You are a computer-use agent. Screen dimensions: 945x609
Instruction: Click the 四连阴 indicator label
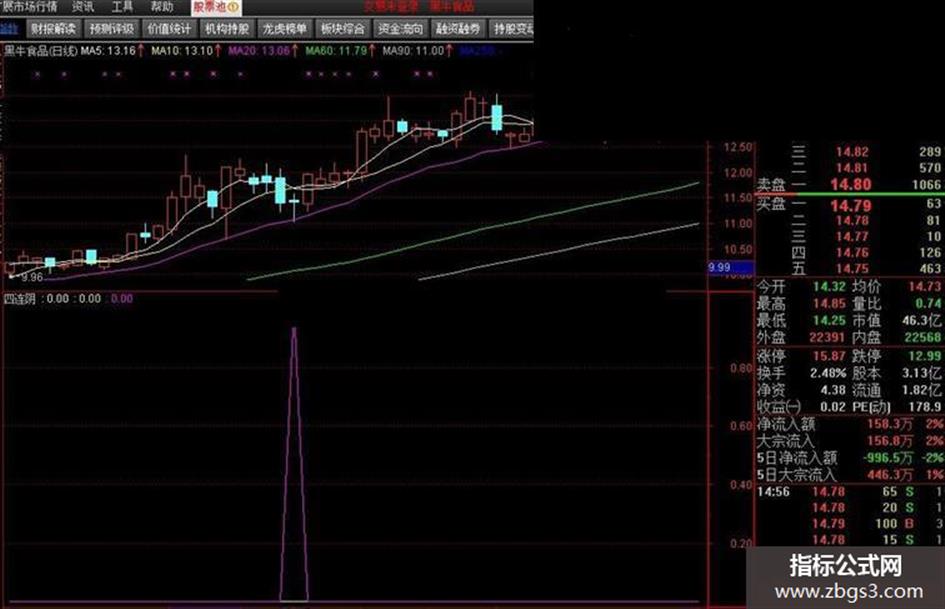pos(20,298)
